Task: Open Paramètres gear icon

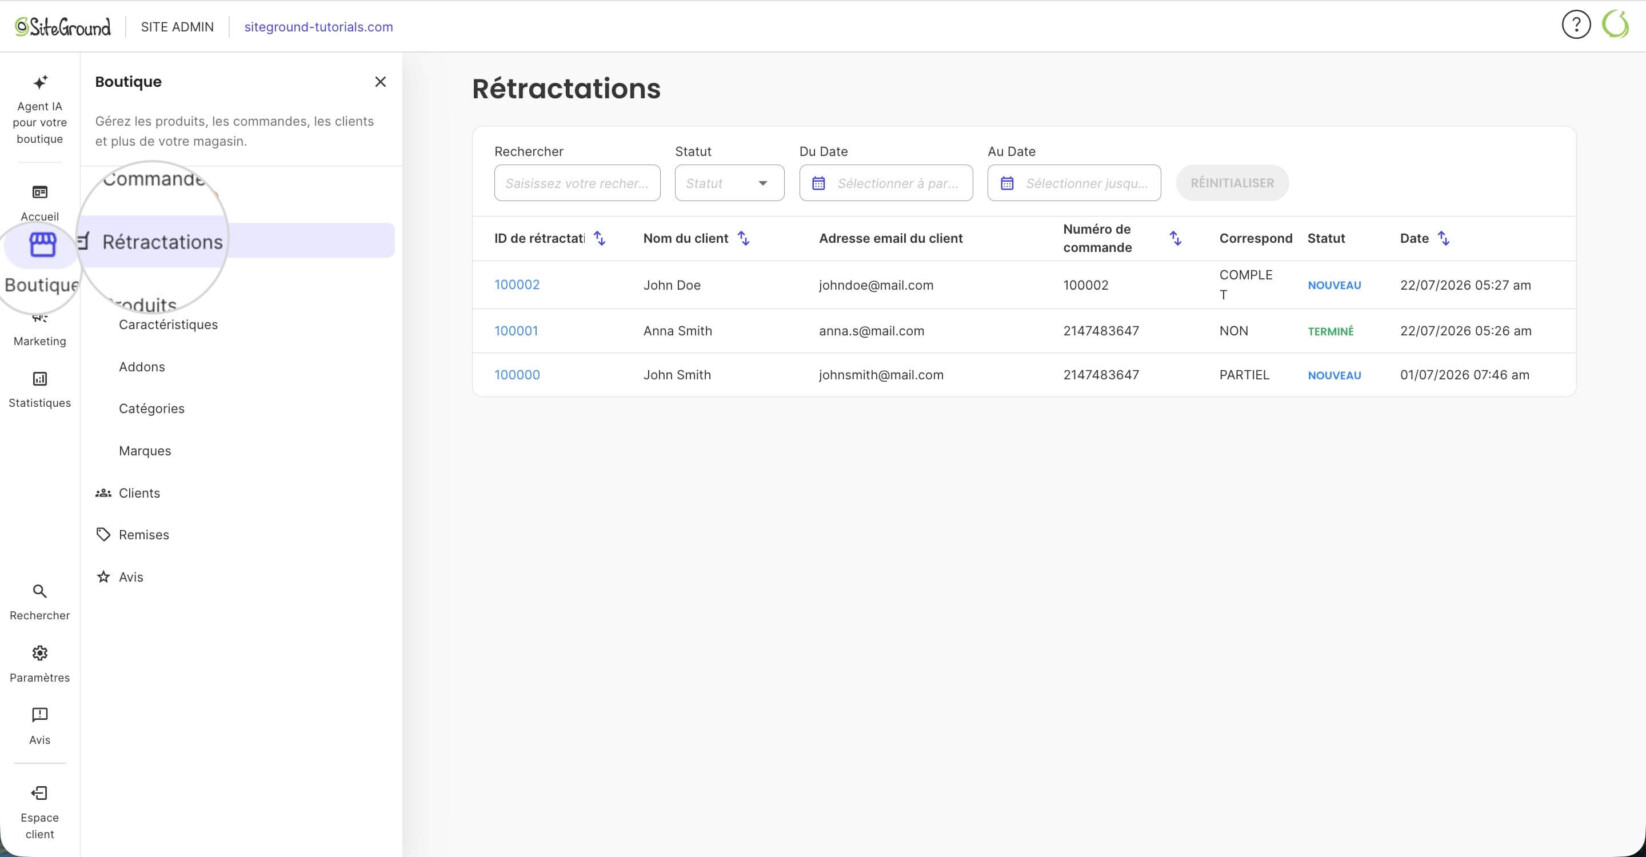Action: point(40,653)
